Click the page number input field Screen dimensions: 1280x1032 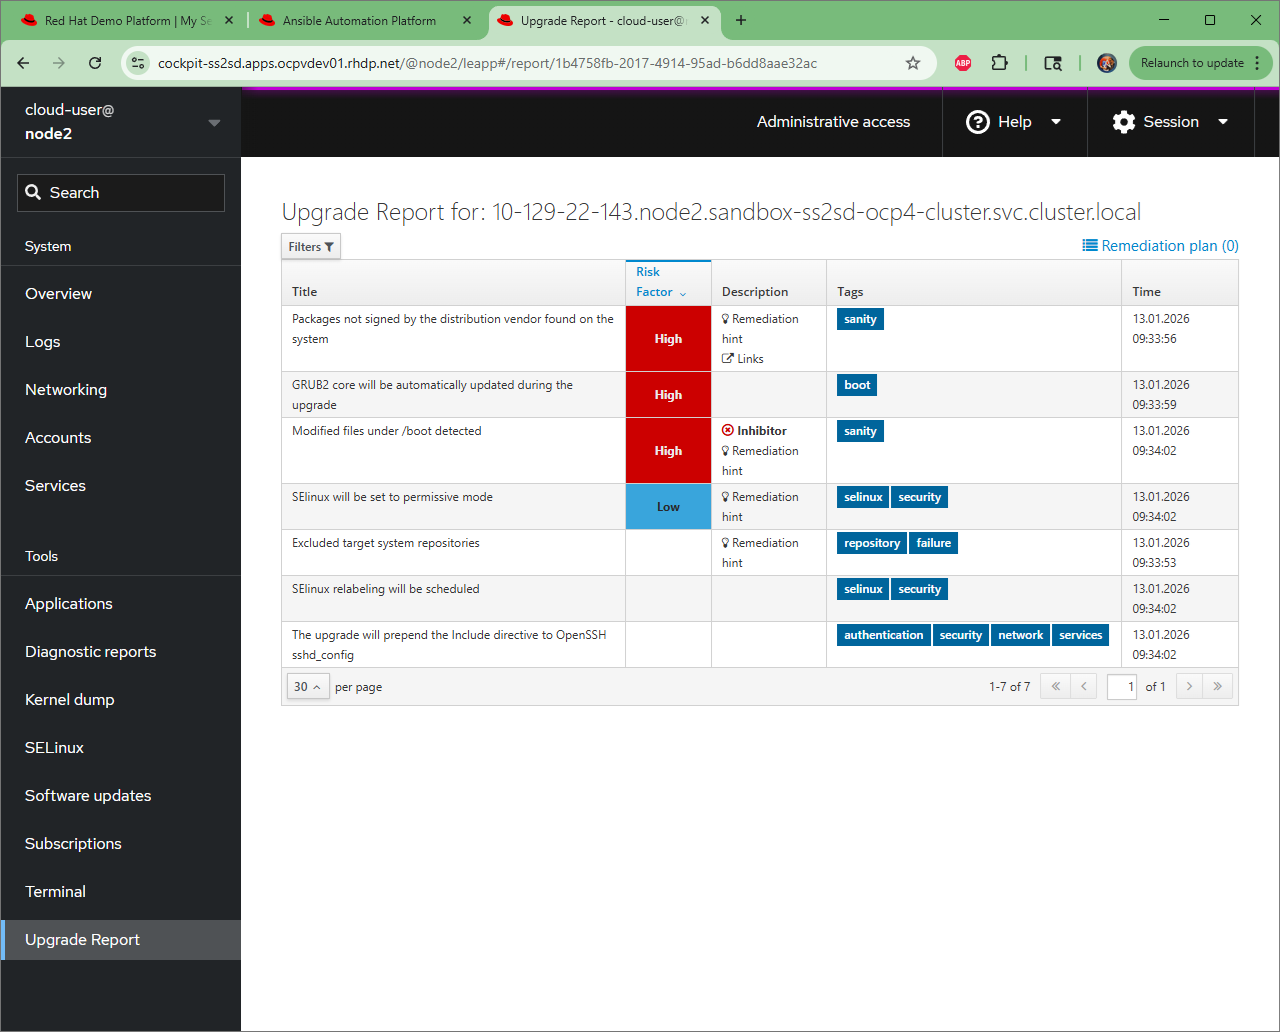click(1122, 686)
